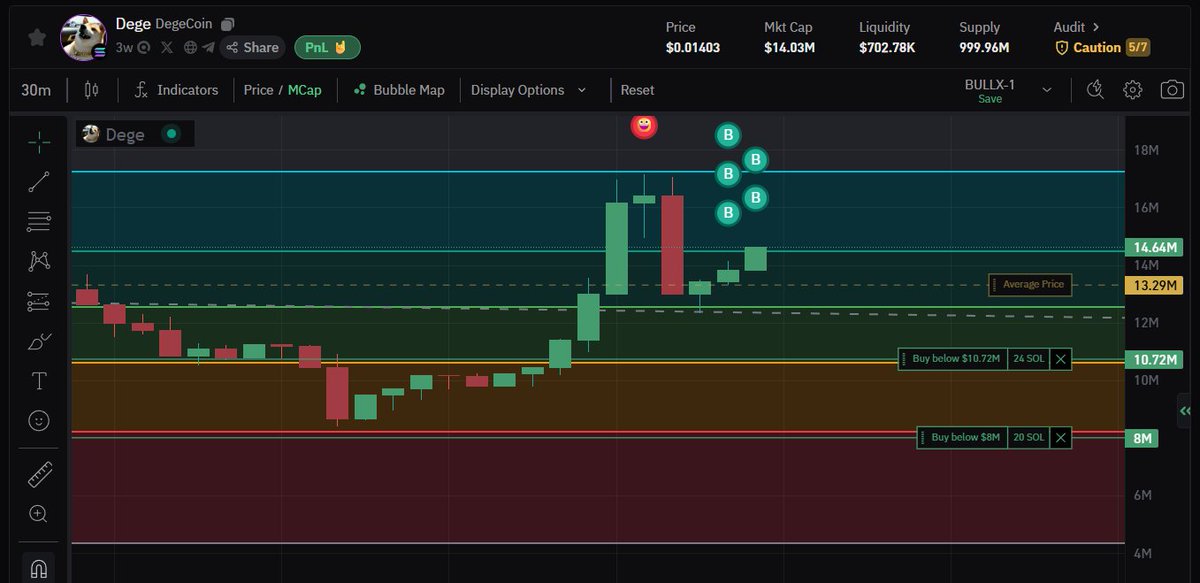1200x583 pixels.
Task: Select the Buy below $10.72M order label
Action: pyautogui.click(x=956, y=359)
